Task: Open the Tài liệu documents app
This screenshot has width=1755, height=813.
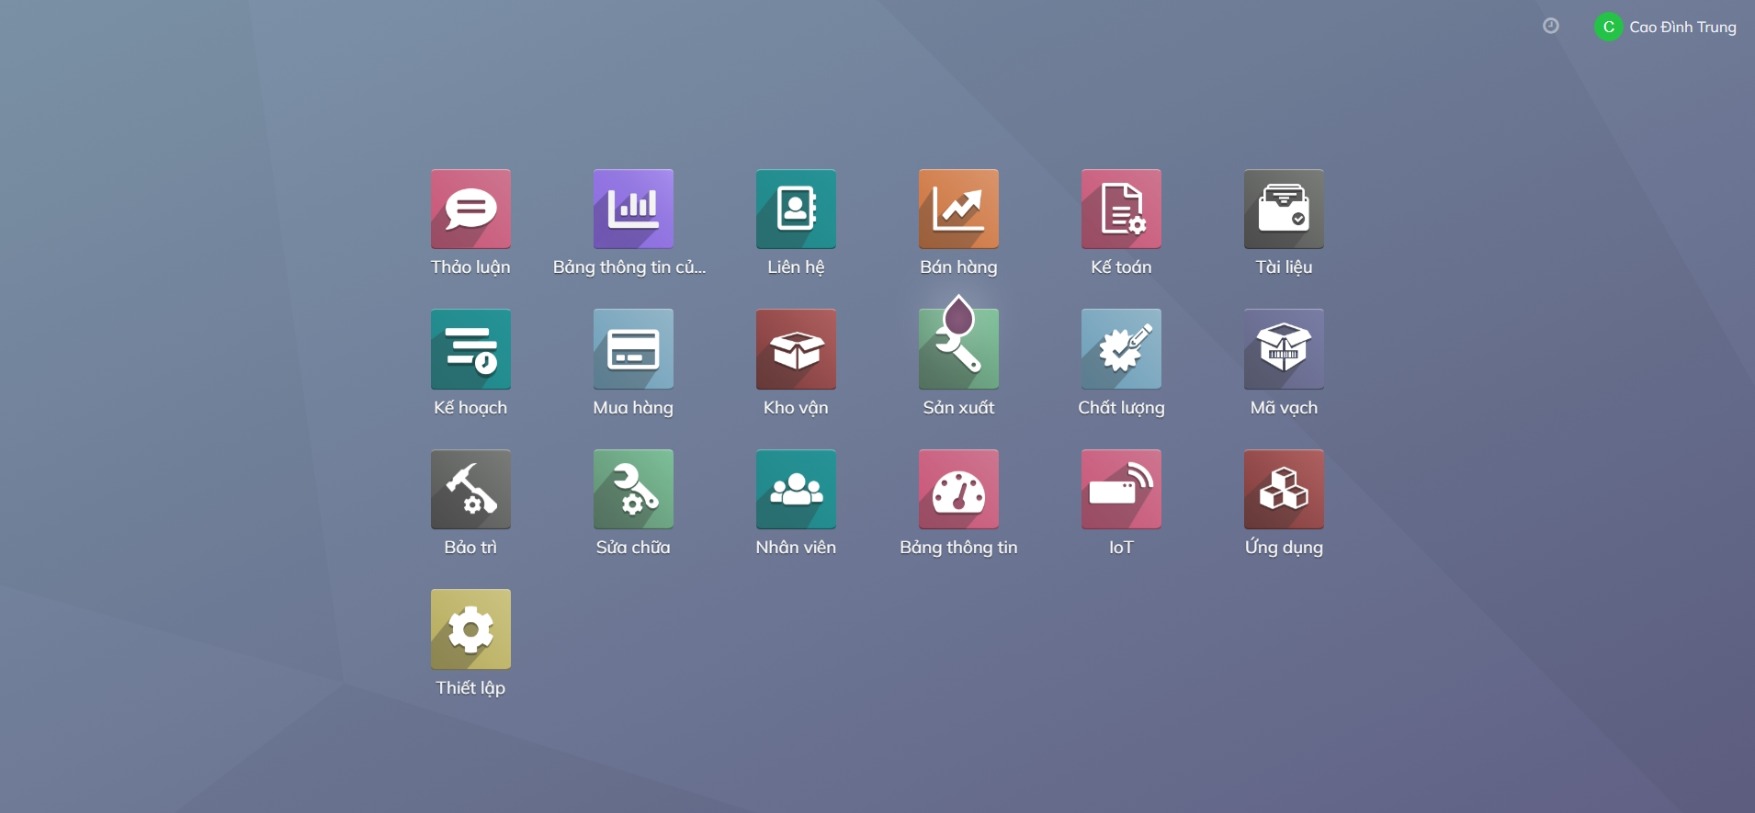Action: coord(1283,209)
